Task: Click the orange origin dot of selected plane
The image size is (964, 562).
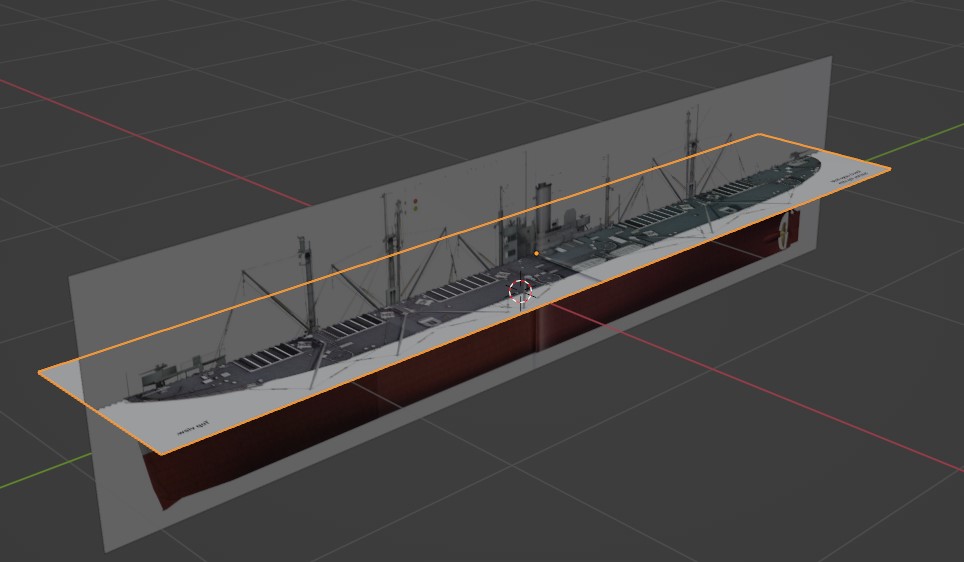Action: click(x=537, y=253)
